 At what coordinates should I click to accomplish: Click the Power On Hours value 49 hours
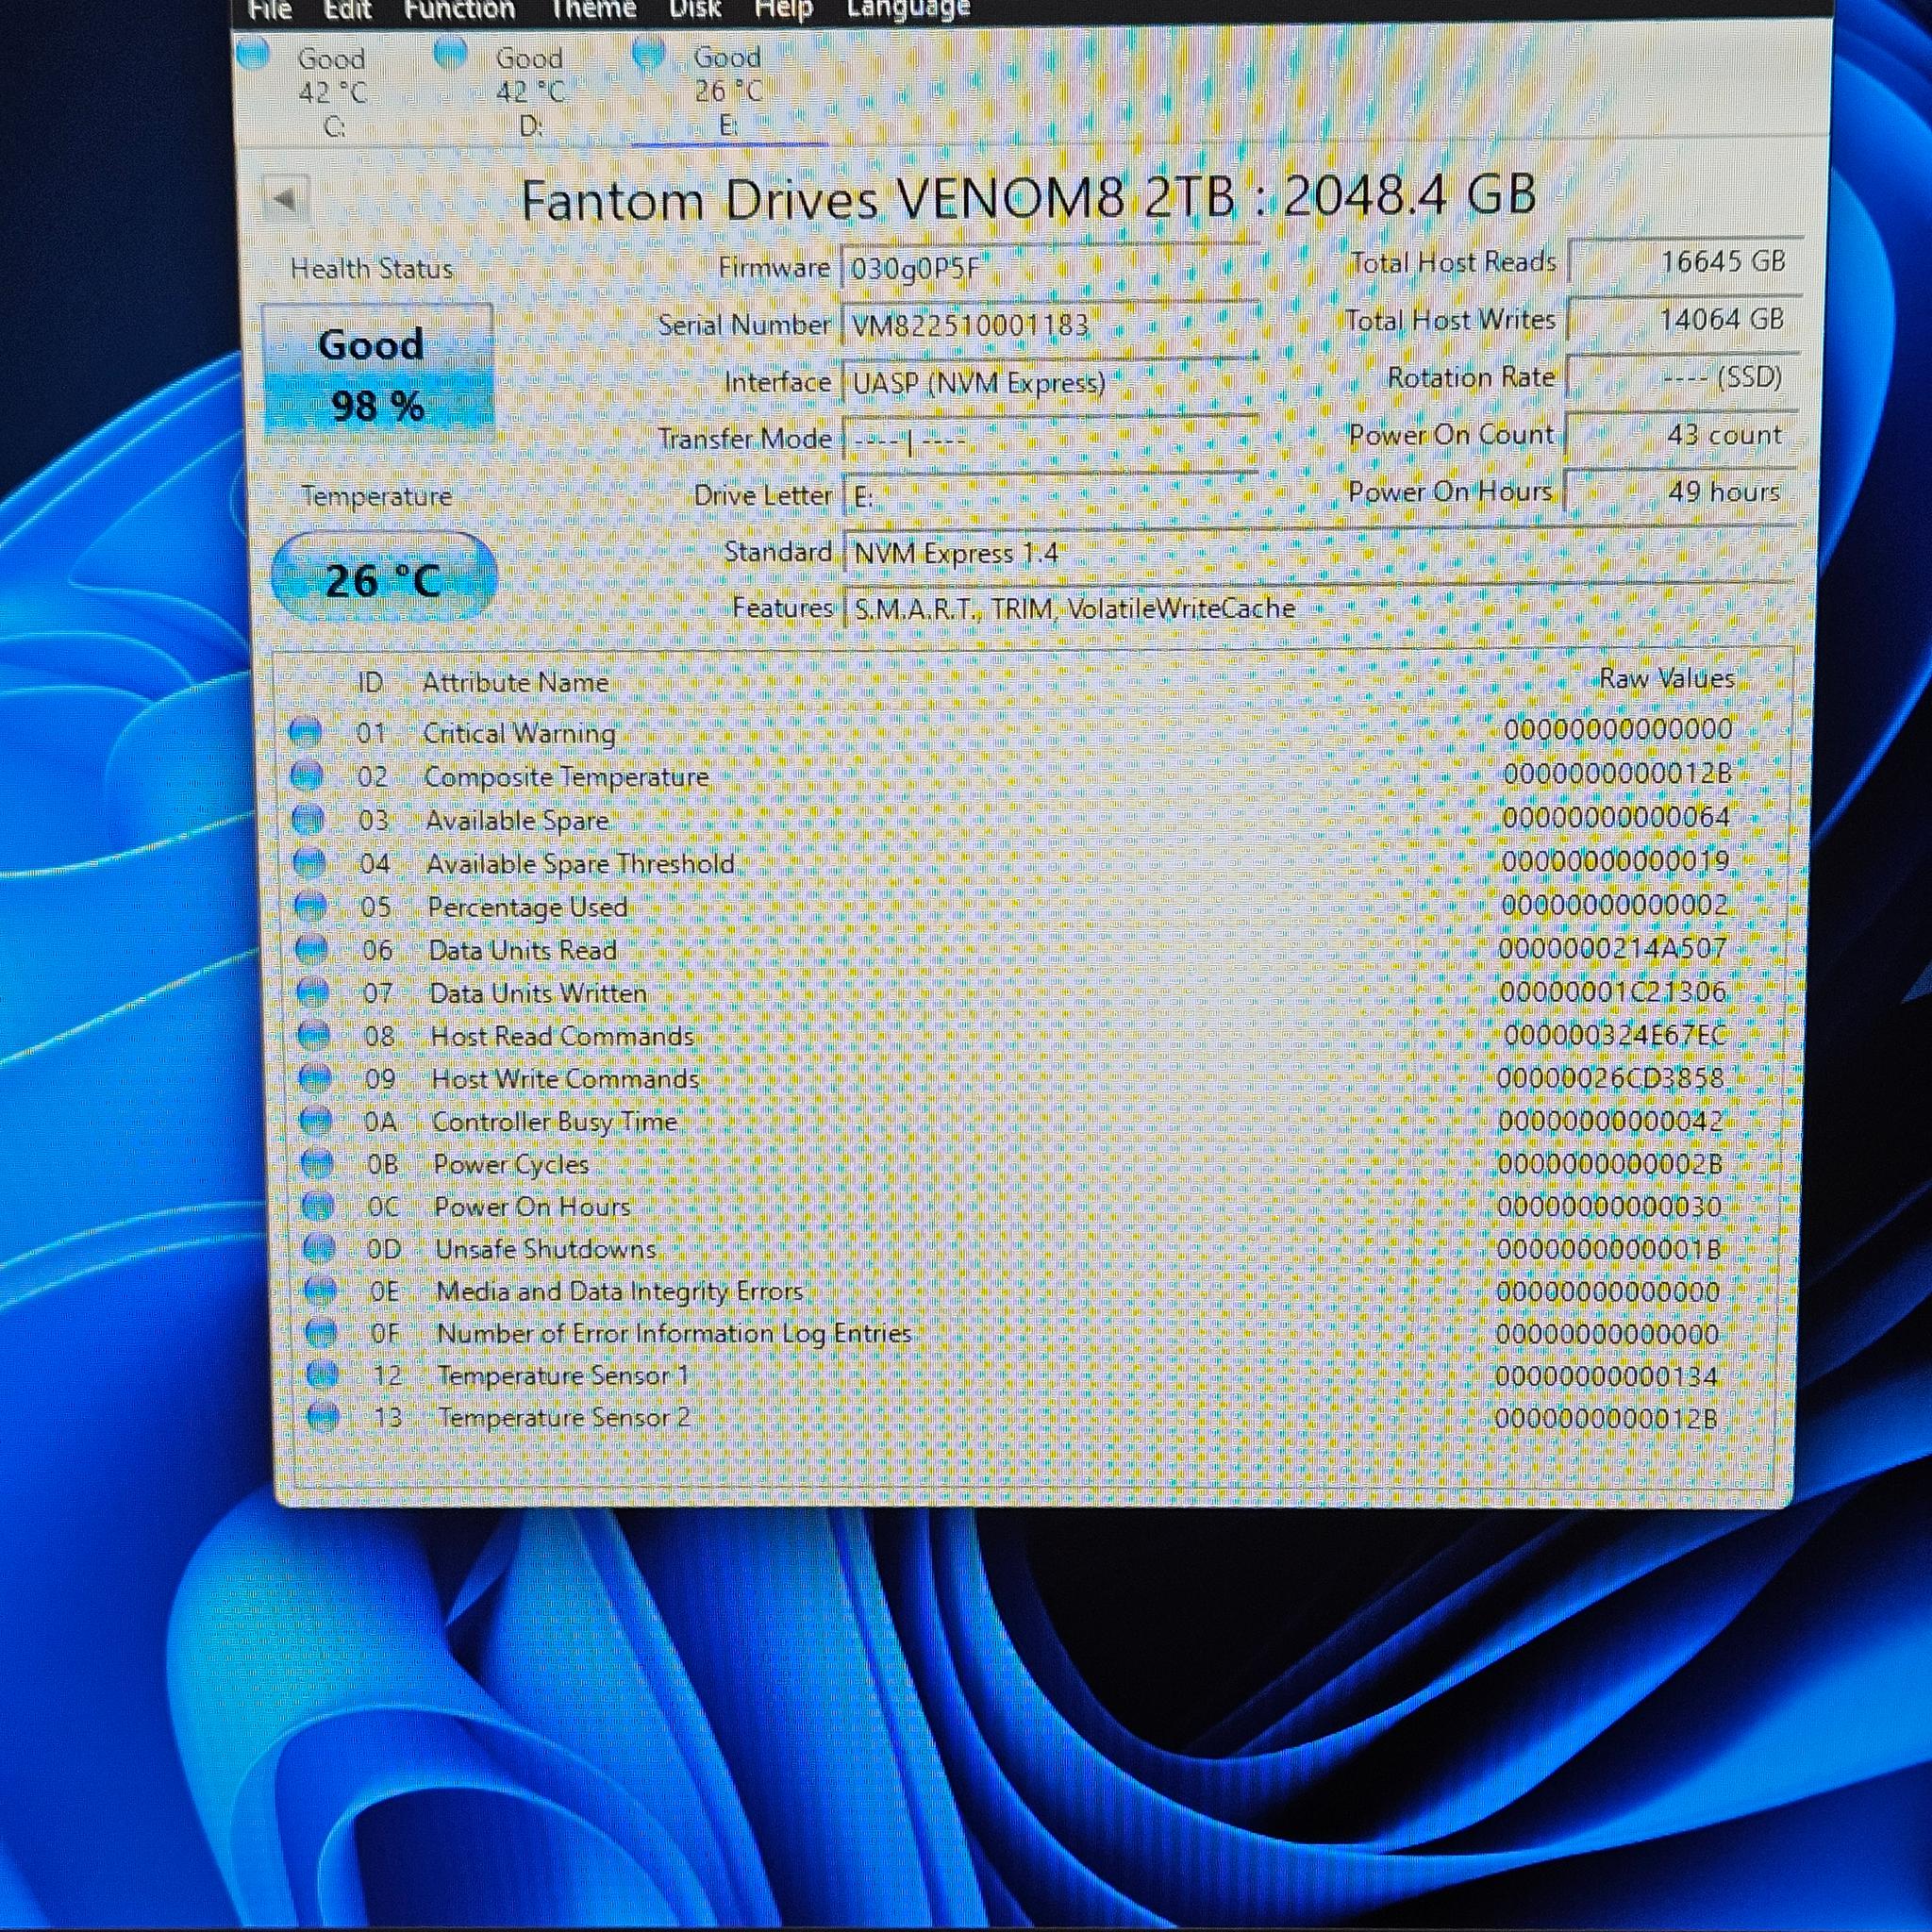1681,492
